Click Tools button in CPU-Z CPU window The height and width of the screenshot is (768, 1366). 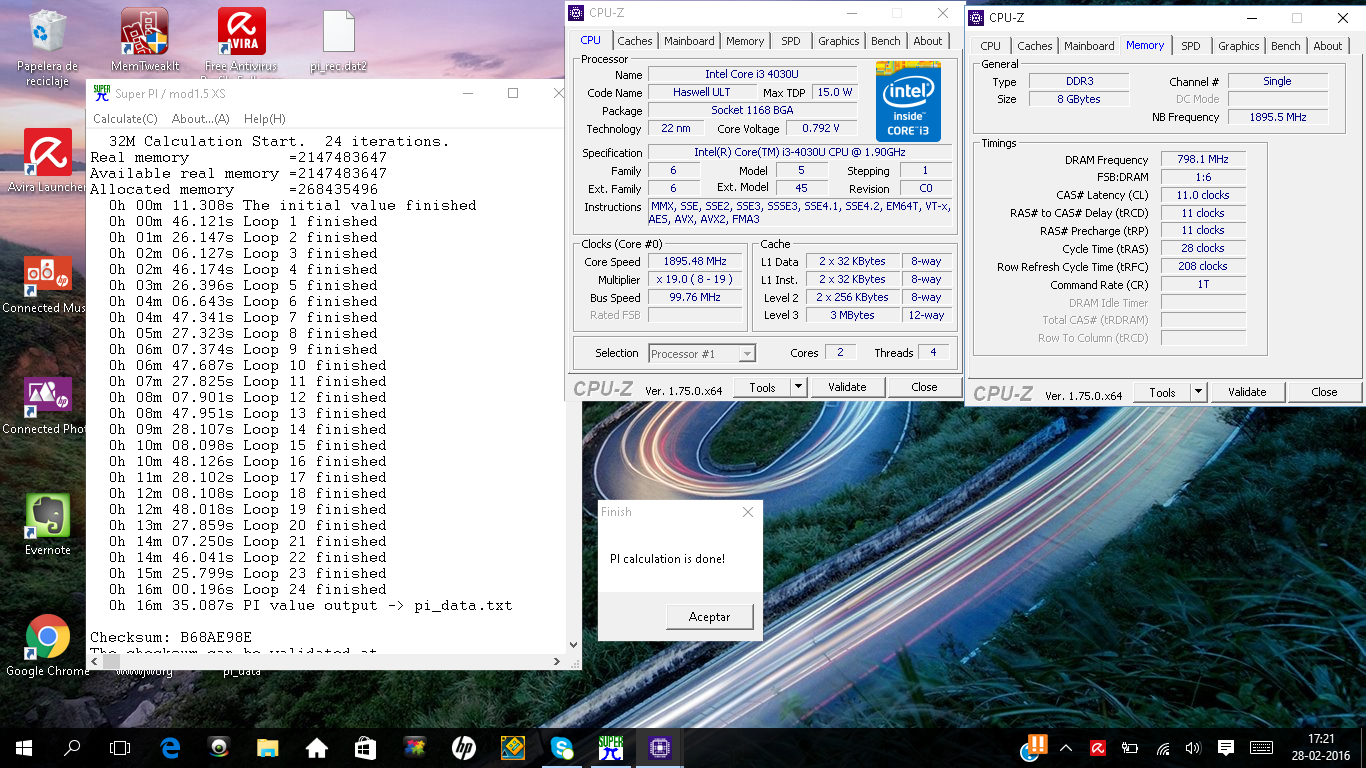[762, 387]
